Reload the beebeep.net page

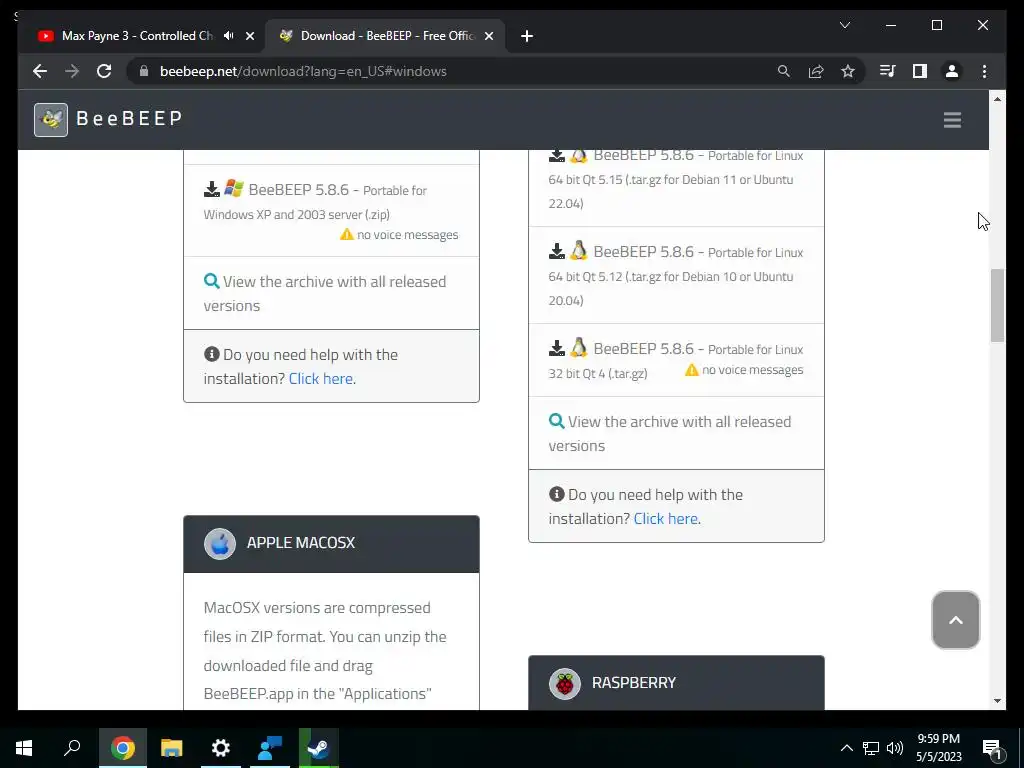coord(104,71)
